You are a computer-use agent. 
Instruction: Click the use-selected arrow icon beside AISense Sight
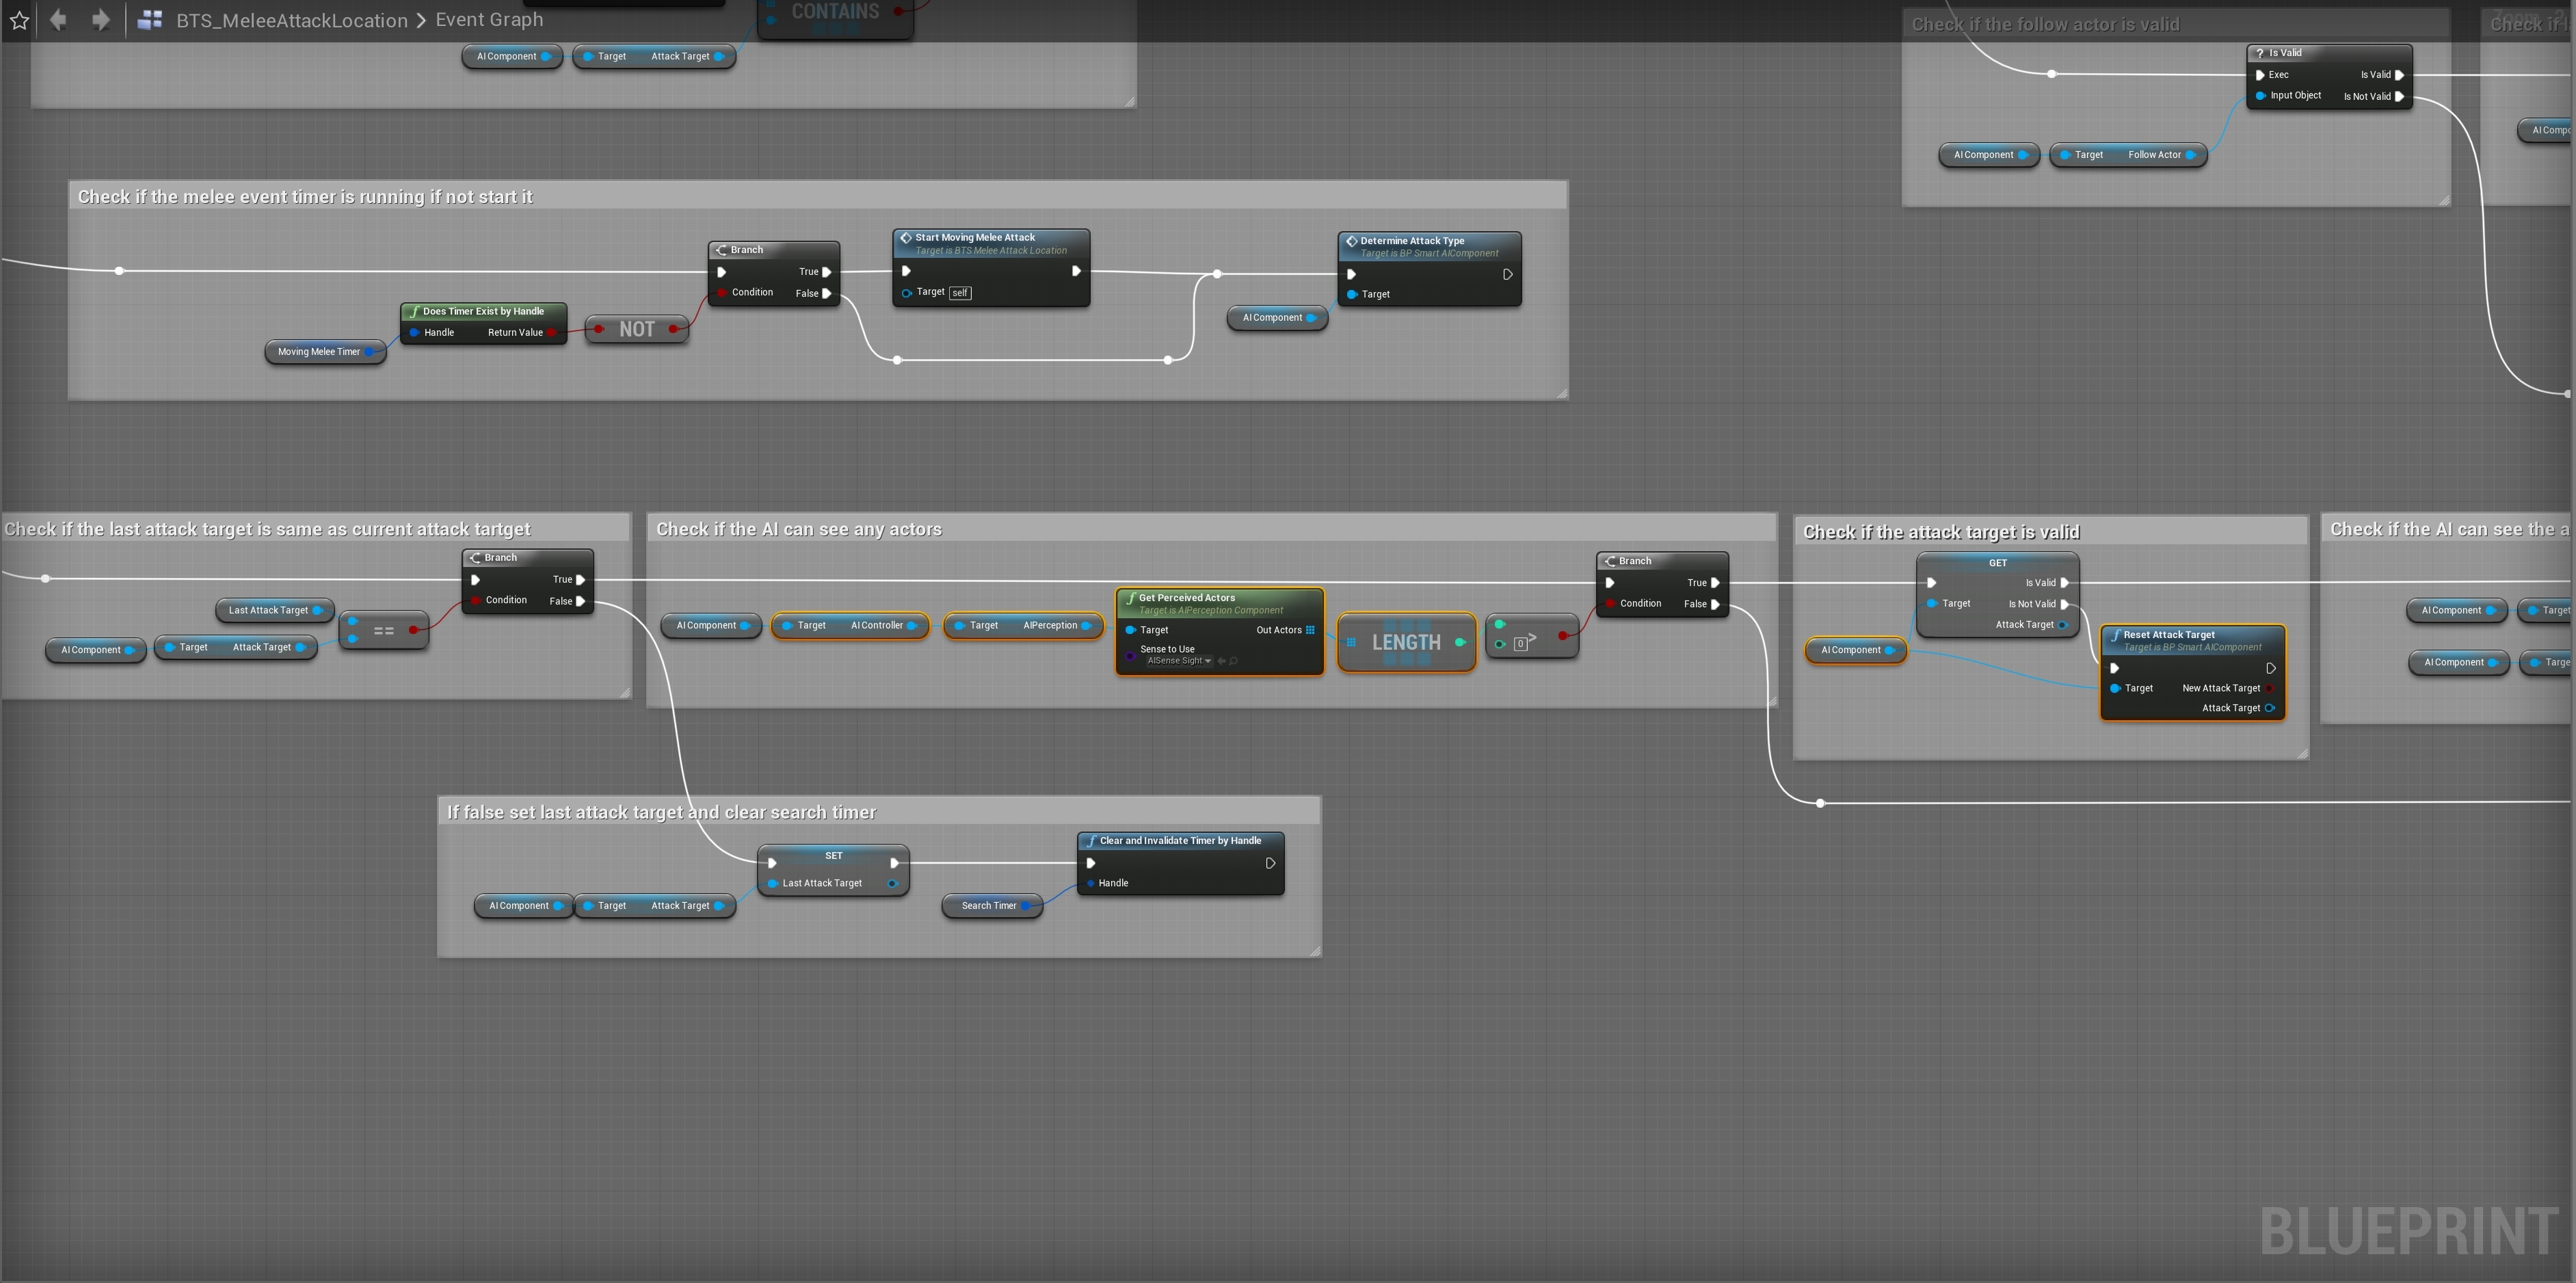point(1221,661)
